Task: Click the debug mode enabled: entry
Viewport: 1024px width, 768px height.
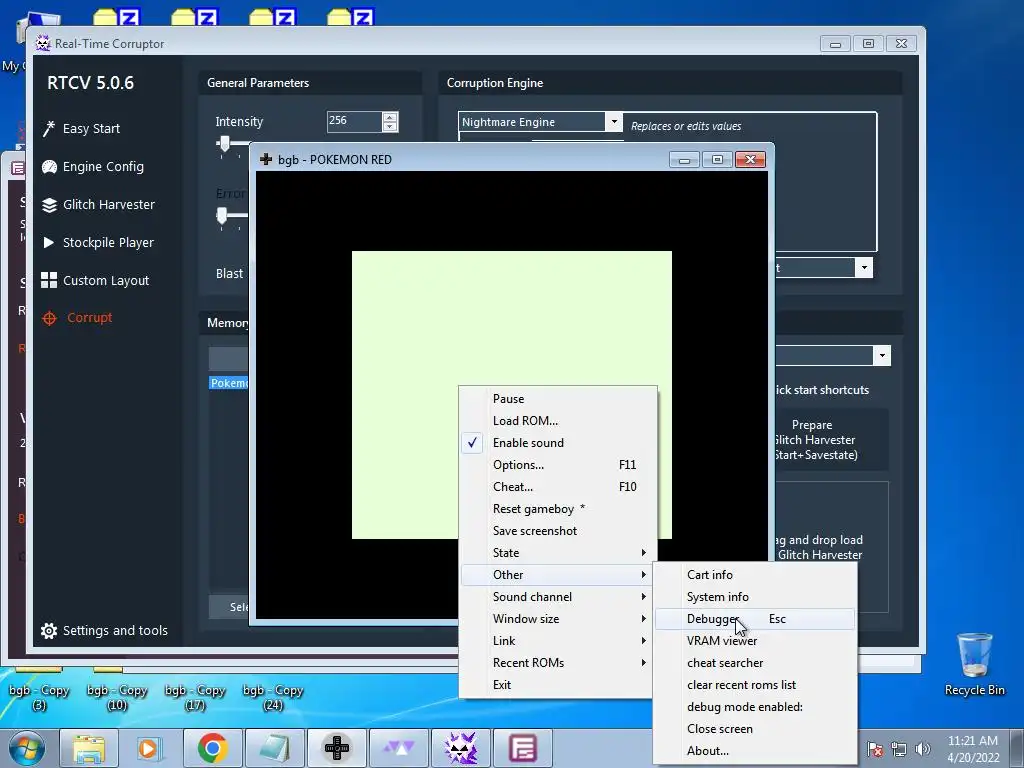Action: (x=755, y=707)
